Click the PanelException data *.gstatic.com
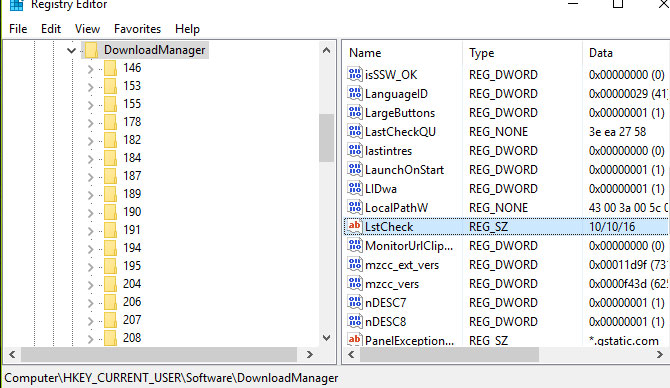The height and width of the screenshot is (388, 670). [624, 341]
